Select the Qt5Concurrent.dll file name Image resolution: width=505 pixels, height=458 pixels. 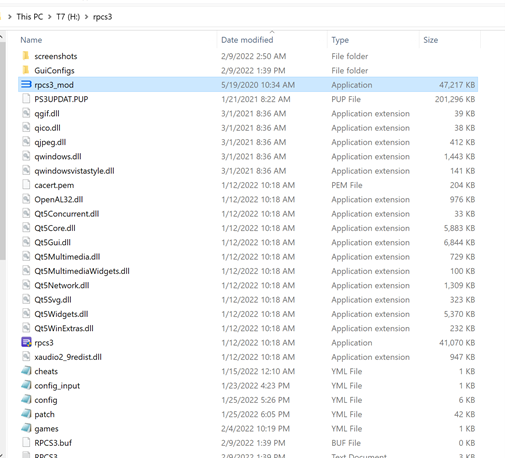[67, 214]
